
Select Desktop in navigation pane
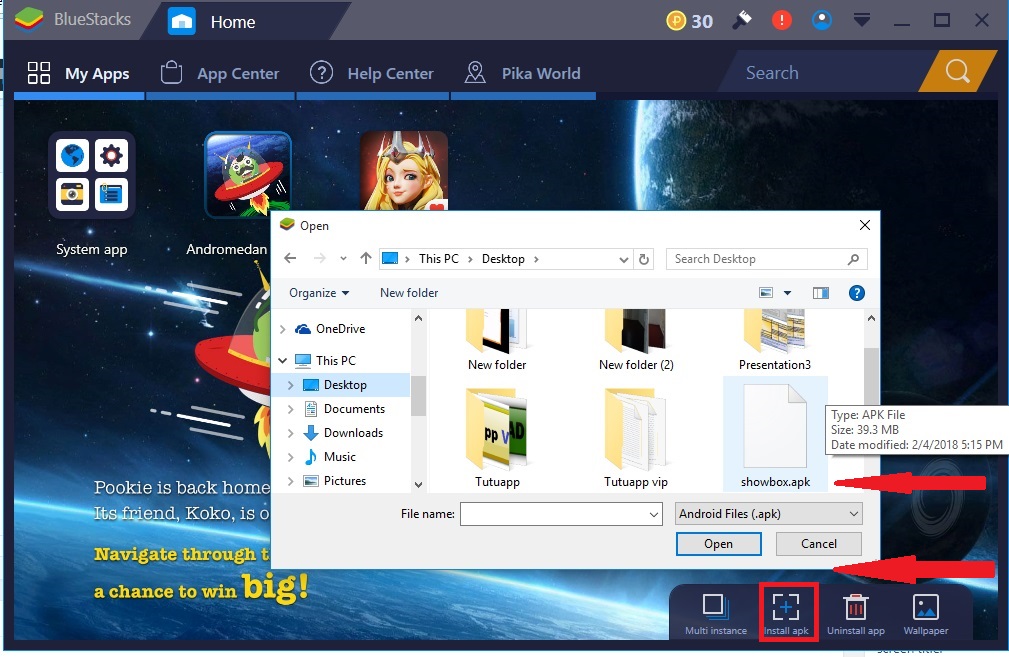point(335,385)
